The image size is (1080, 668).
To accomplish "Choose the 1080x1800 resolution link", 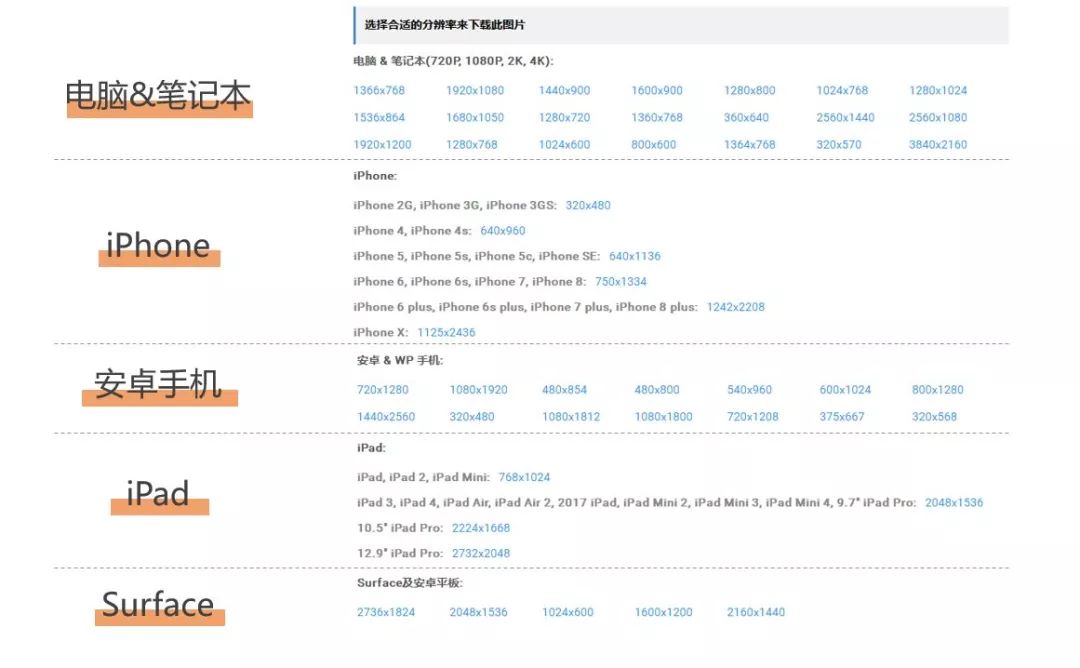I will click(x=663, y=417).
